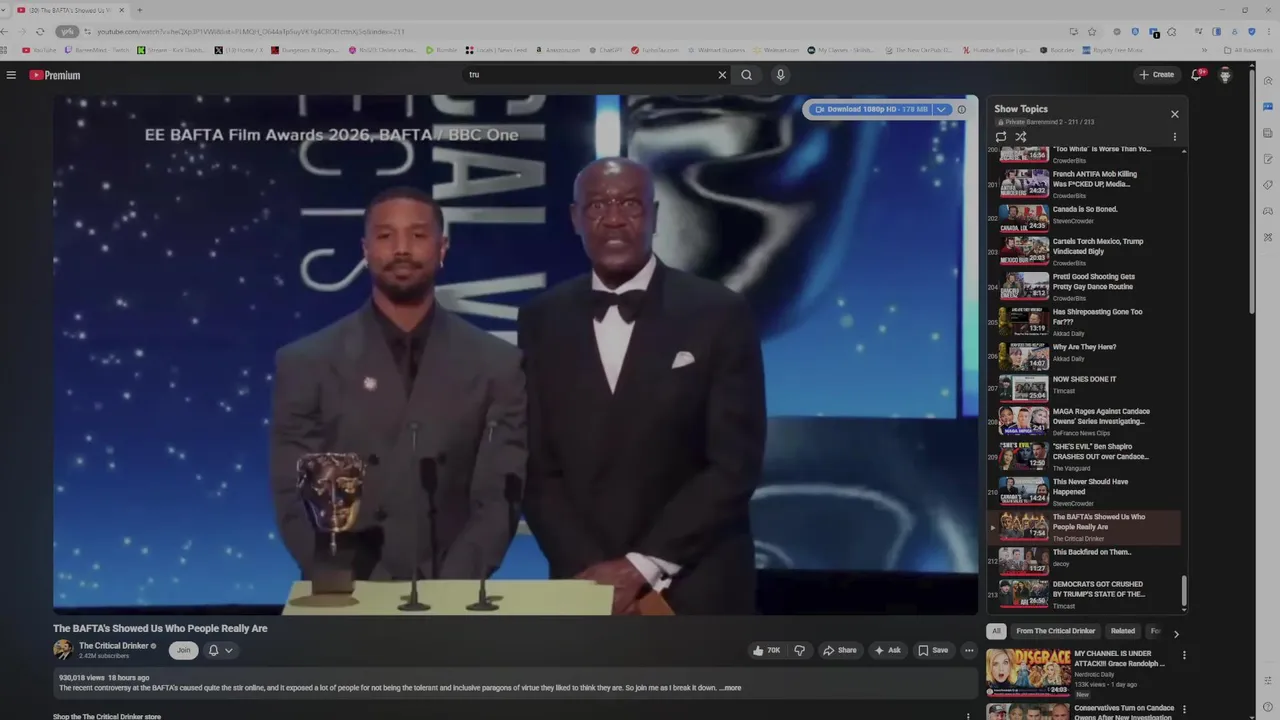
Task: Start voice search with the microphone
Action: point(781,75)
